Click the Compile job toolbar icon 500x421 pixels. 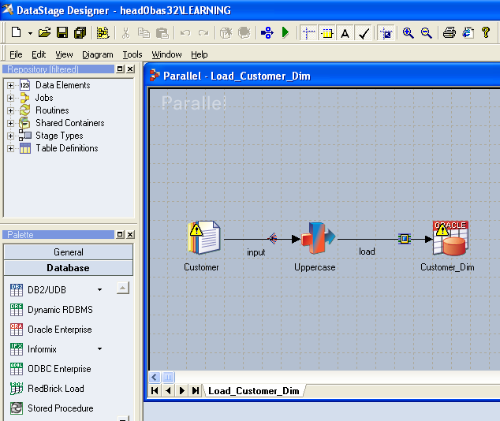(267, 33)
